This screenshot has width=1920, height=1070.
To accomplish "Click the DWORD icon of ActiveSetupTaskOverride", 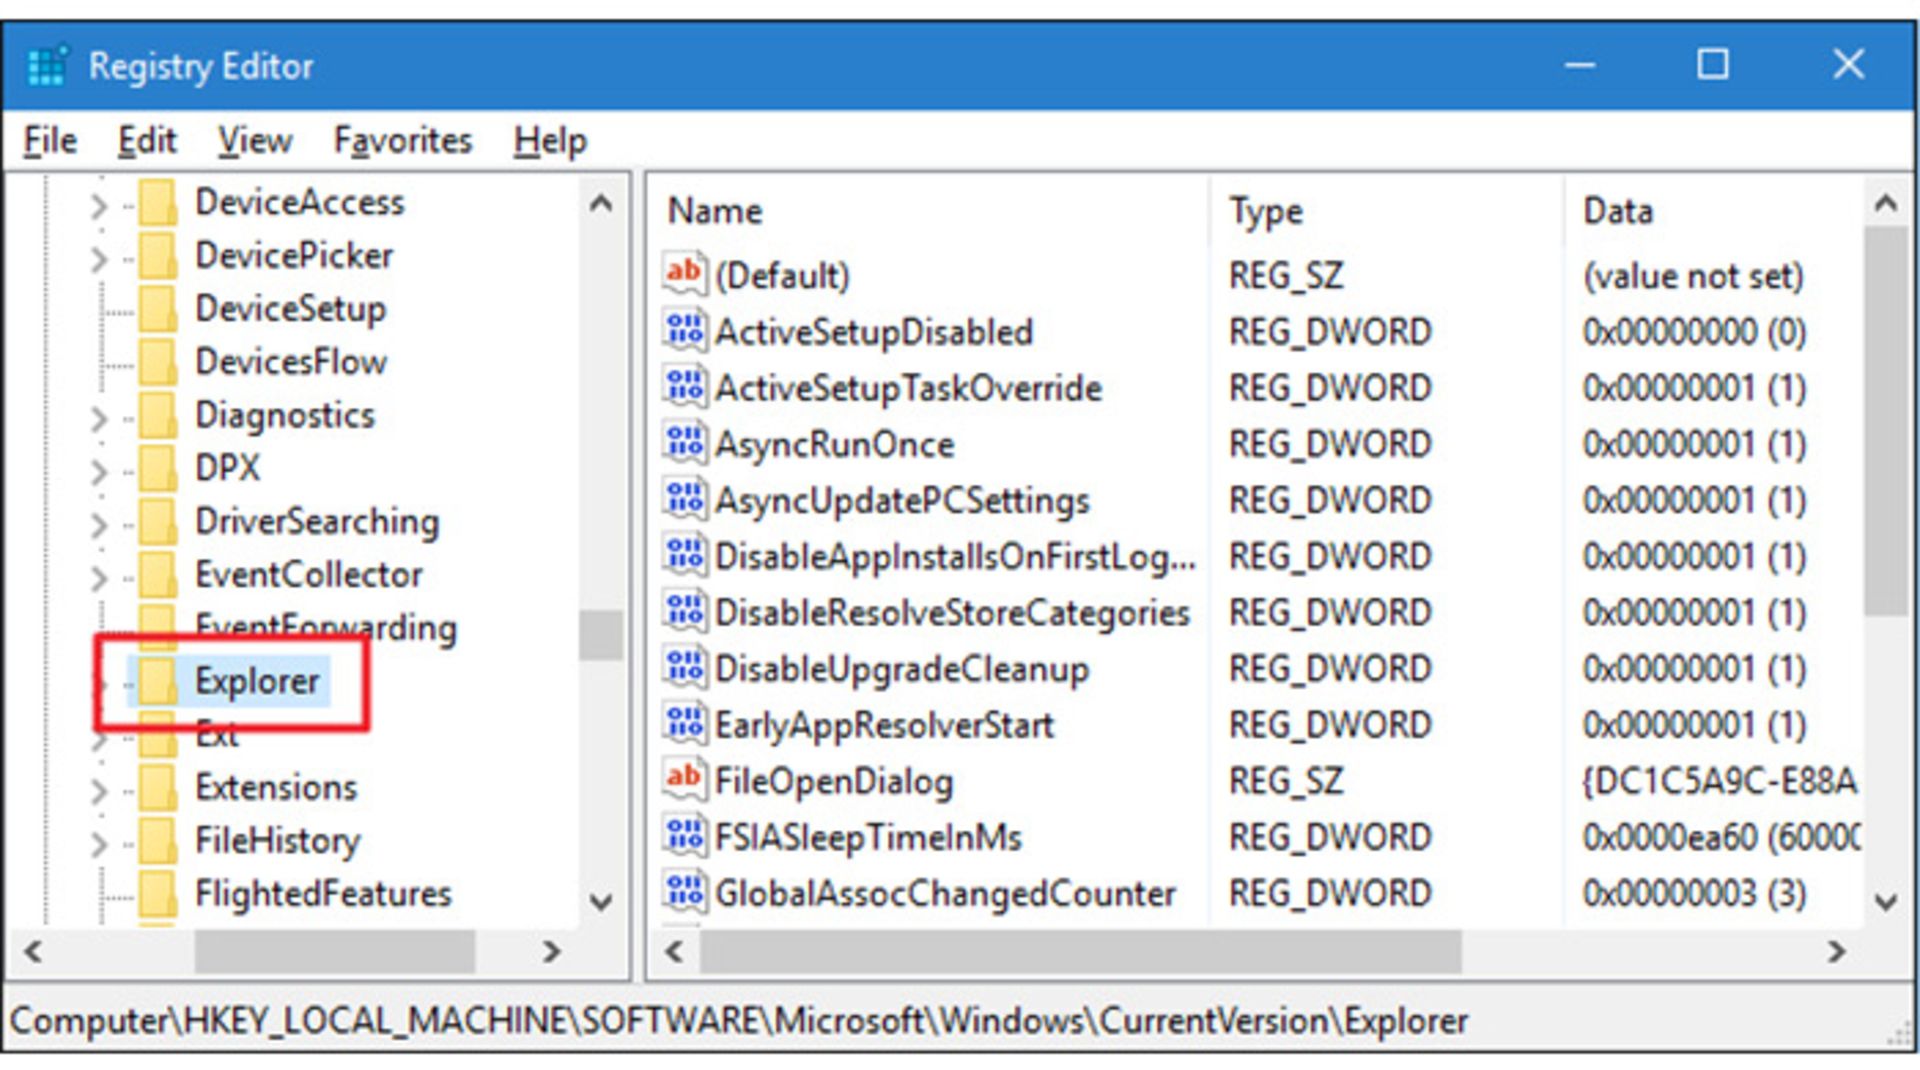I will point(685,386).
